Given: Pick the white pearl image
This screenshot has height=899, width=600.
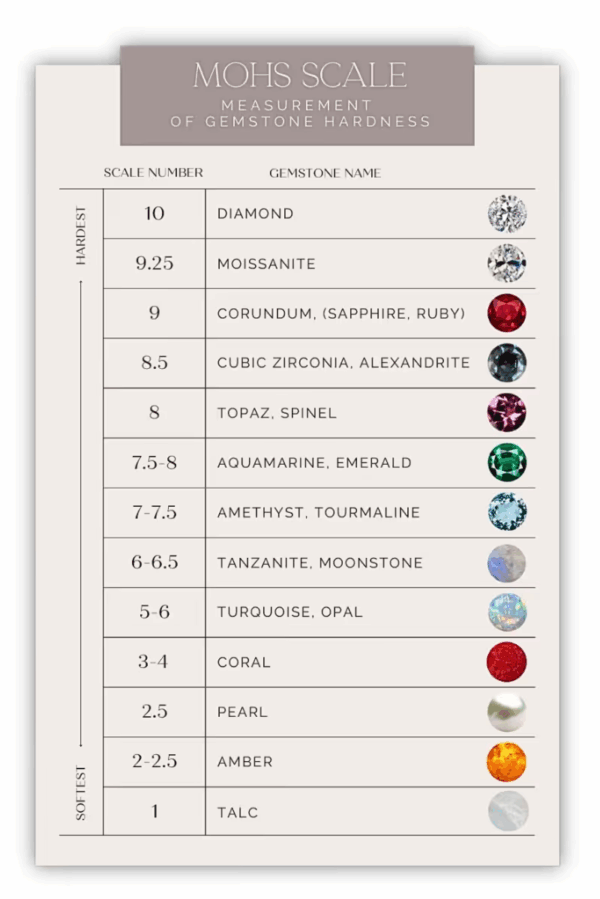Looking at the screenshot, I should [507, 712].
